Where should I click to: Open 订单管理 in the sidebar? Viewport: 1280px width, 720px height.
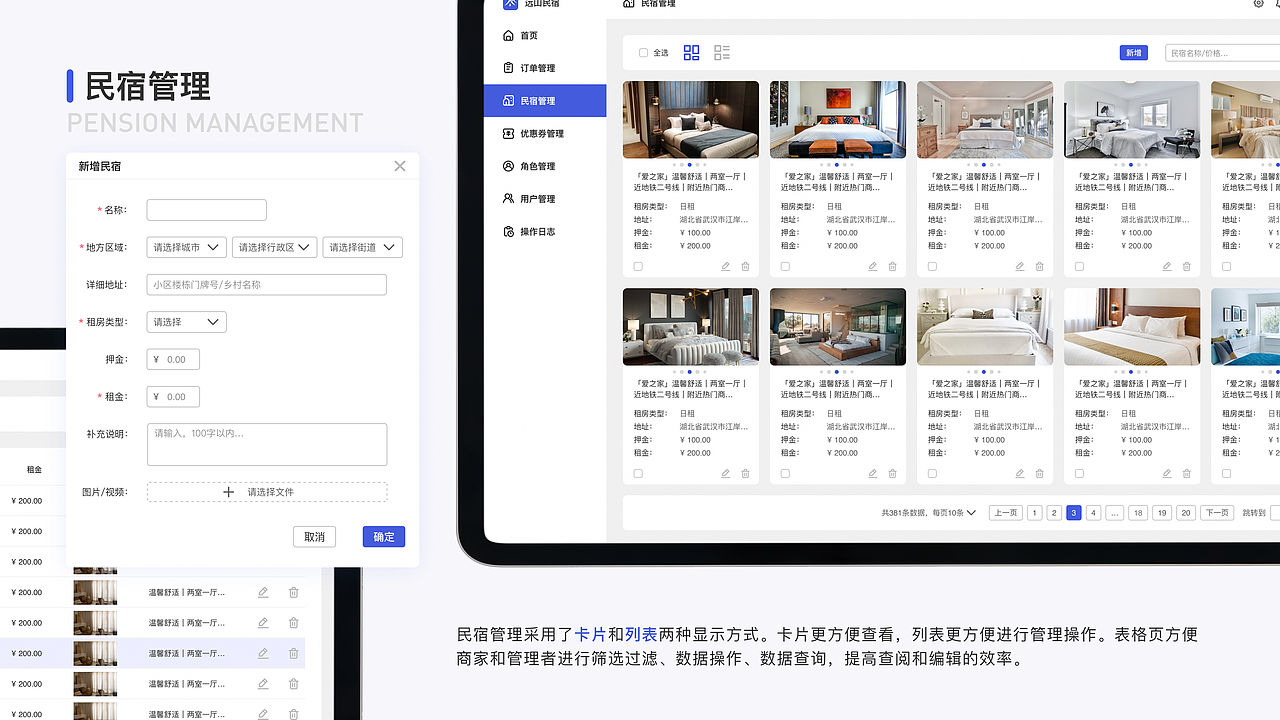(545, 68)
